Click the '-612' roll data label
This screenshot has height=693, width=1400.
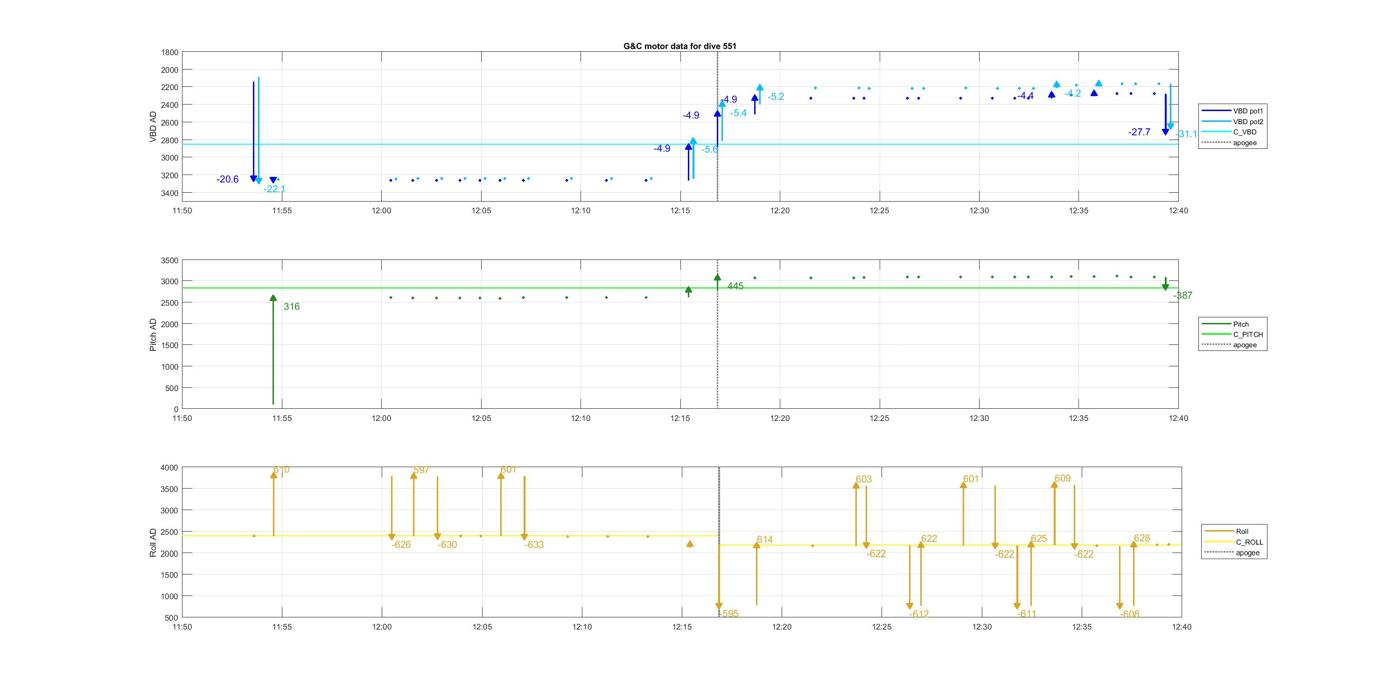pos(920,614)
